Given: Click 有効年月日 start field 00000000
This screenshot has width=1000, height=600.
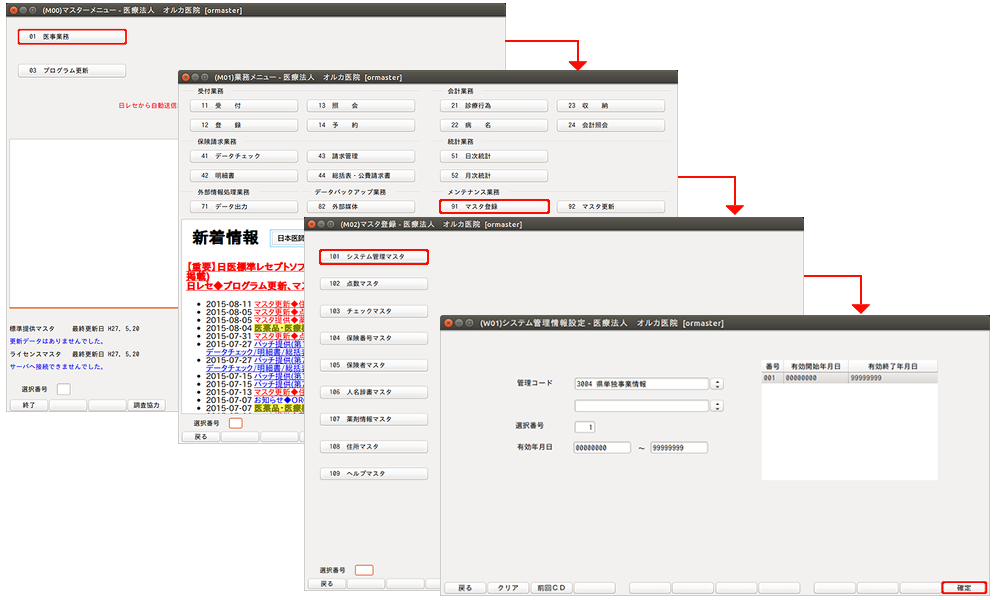Looking at the screenshot, I should coord(602,448).
